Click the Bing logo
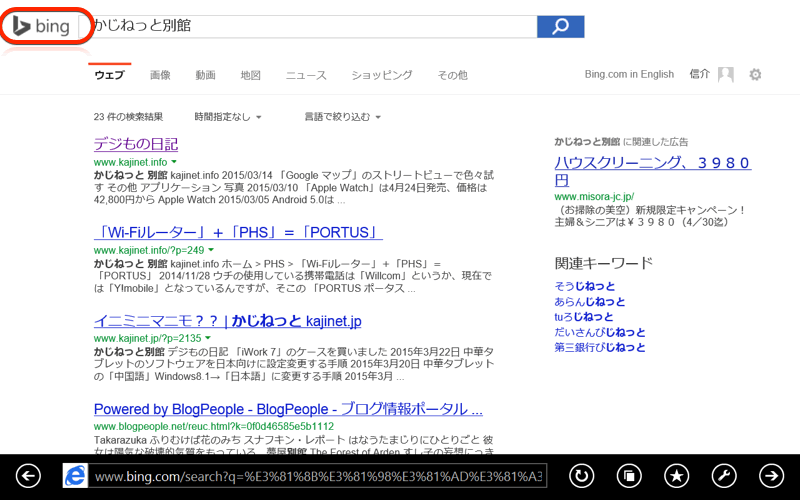The image size is (800, 500). 42,26
